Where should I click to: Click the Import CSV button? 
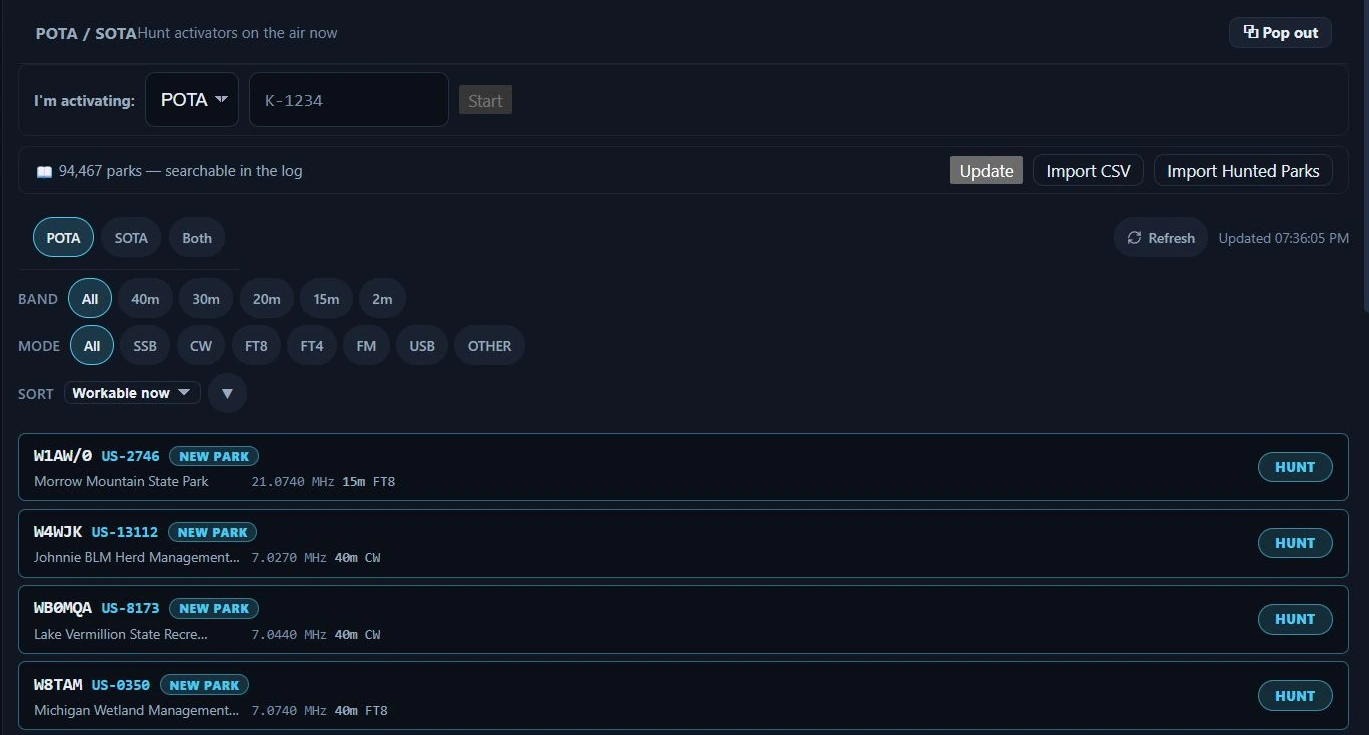[x=1088, y=171]
